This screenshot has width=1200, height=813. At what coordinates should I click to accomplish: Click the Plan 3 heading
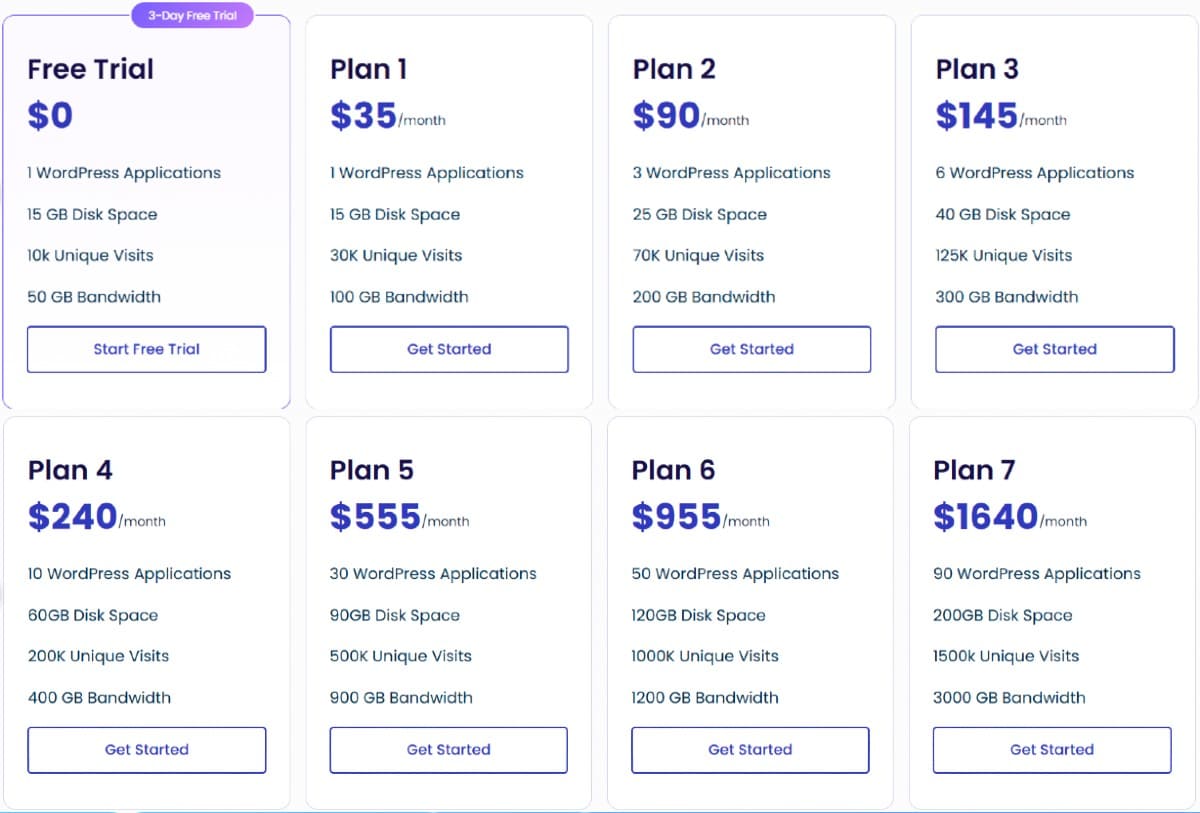click(x=977, y=69)
